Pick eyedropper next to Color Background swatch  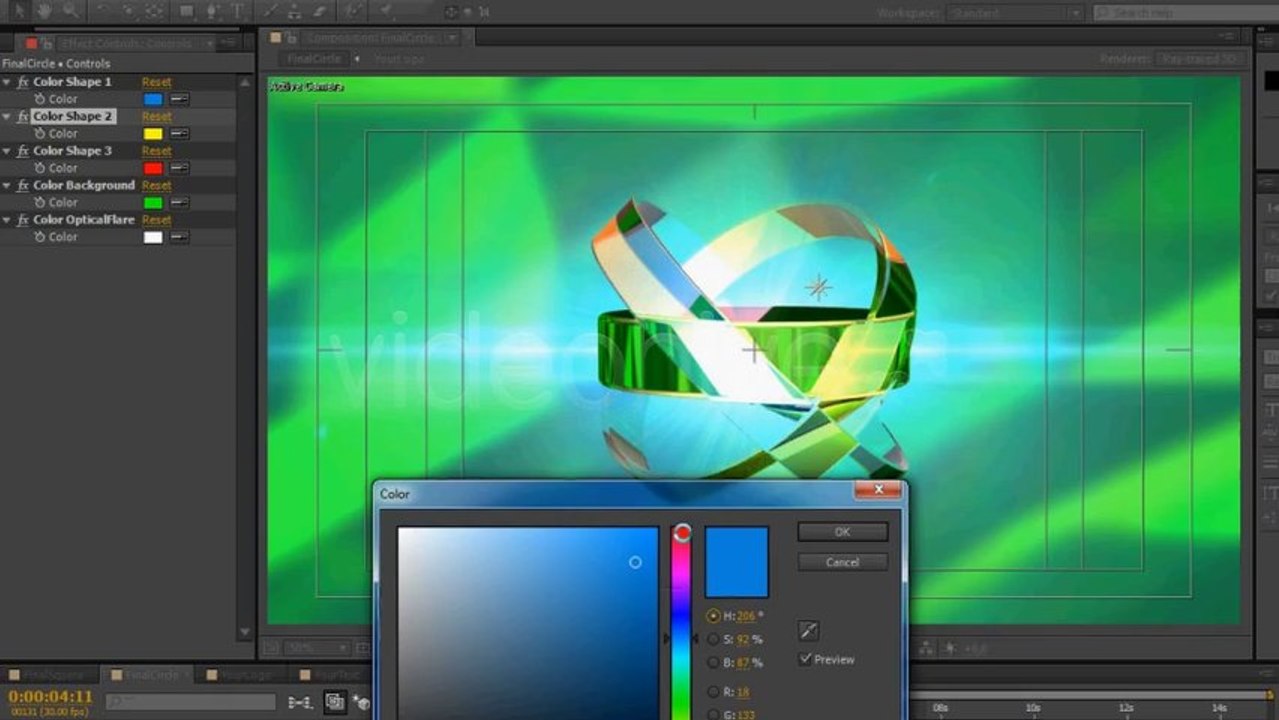(179, 202)
